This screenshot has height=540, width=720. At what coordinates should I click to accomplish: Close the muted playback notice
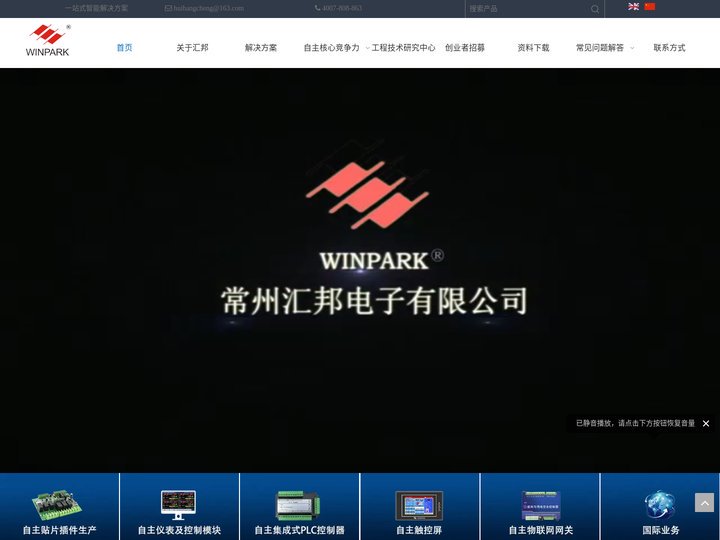tap(706, 423)
